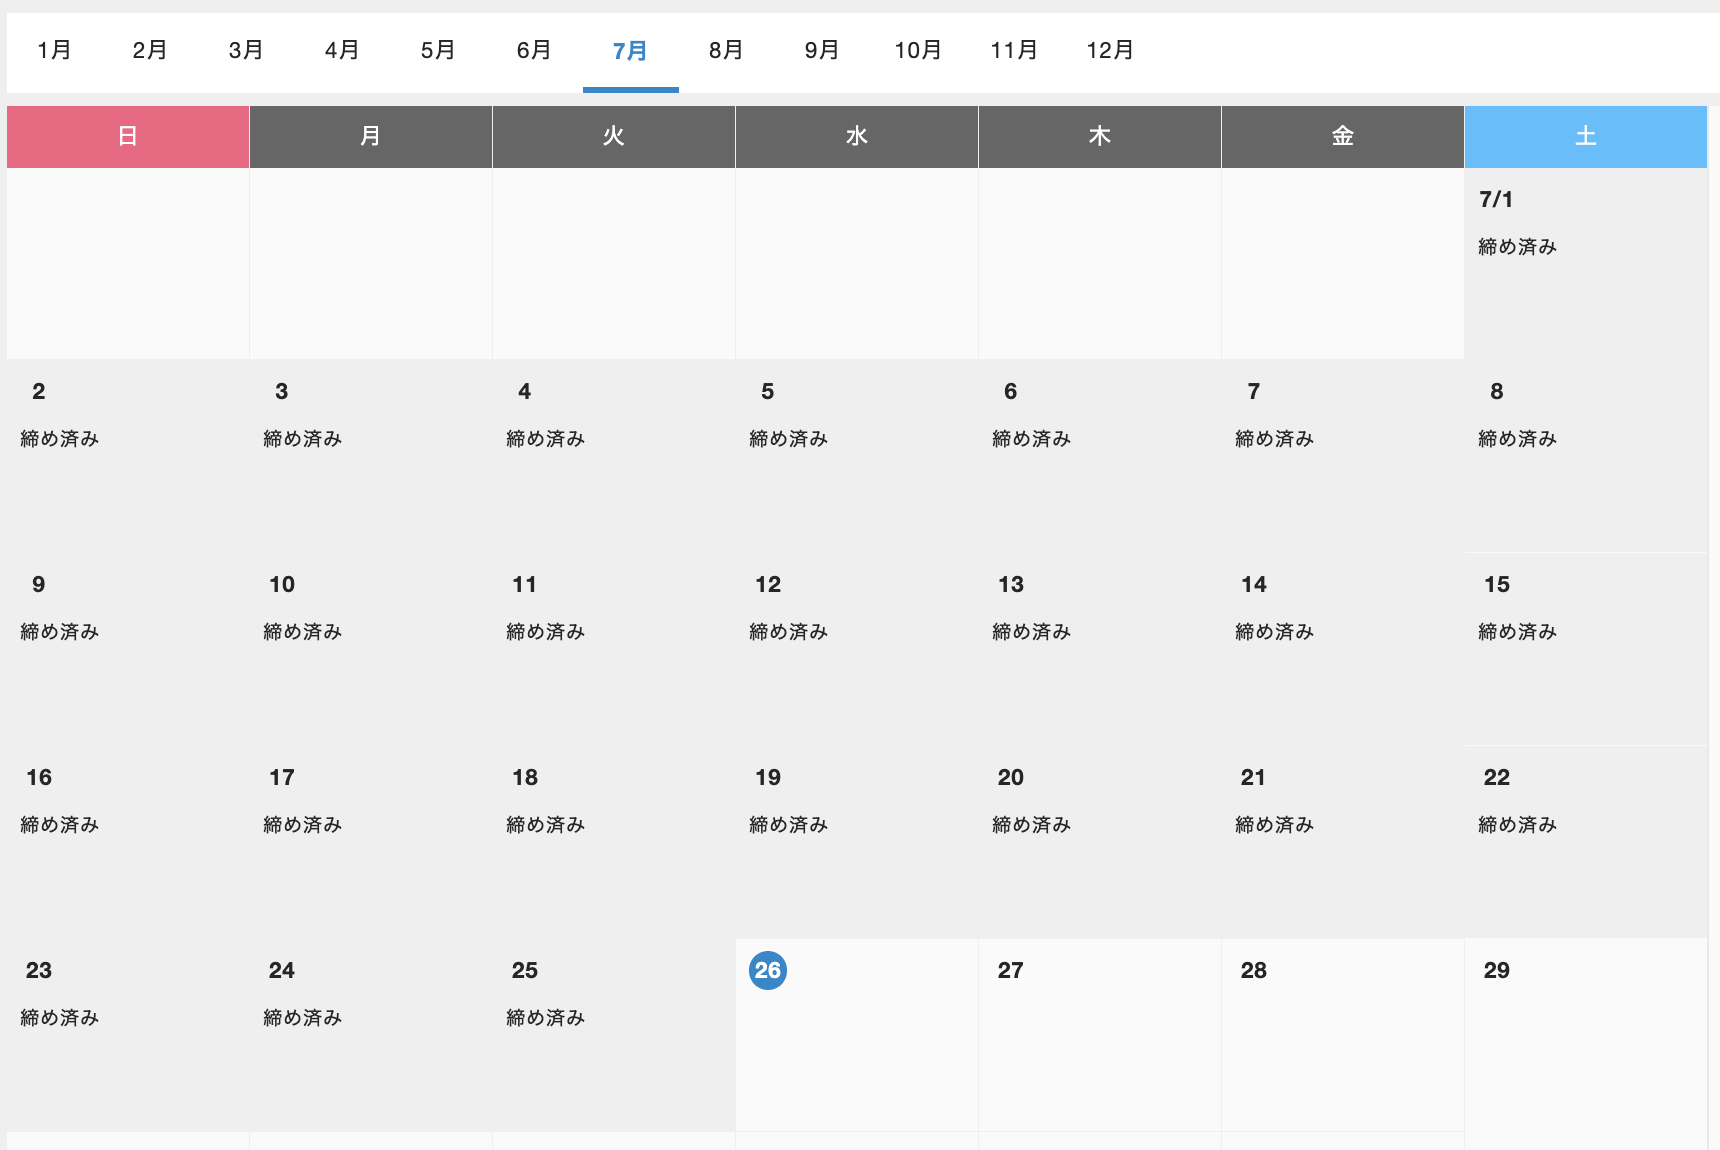
Task: Open the date 20 Thursday cell
Action: (x=1099, y=841)
